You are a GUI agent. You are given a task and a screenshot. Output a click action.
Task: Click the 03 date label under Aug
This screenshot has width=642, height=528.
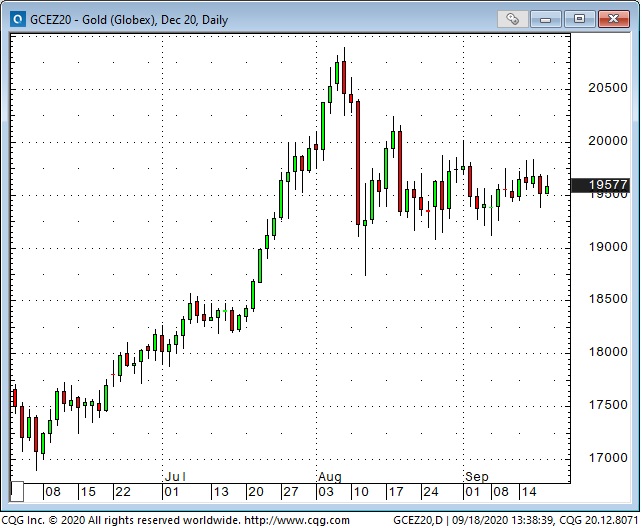(x=326, y=492)
